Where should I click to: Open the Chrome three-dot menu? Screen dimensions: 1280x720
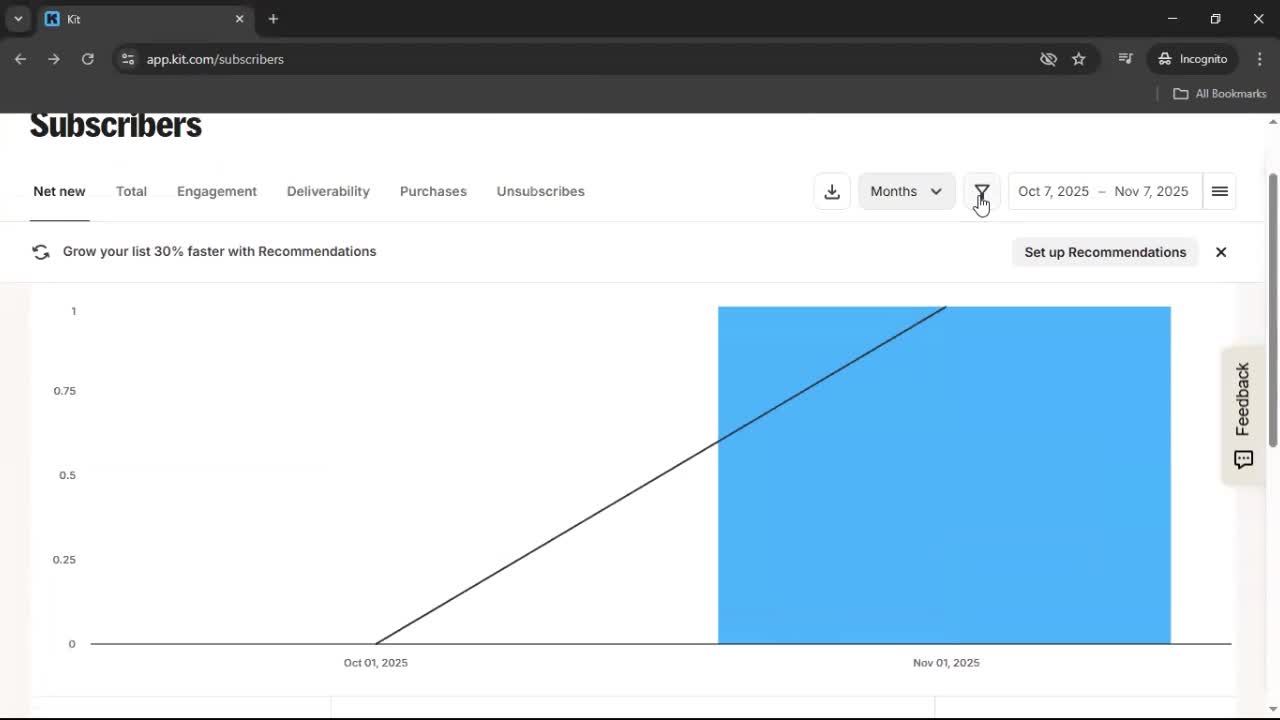(x=1260, y=59)
